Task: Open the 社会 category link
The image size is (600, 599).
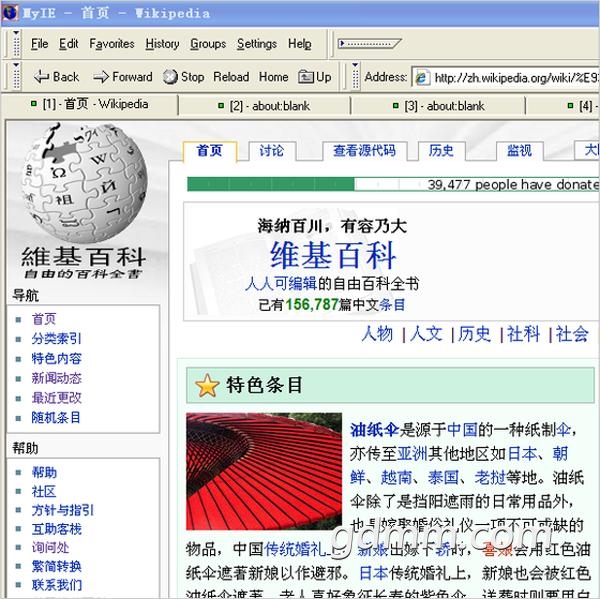Action: point(572,334)
